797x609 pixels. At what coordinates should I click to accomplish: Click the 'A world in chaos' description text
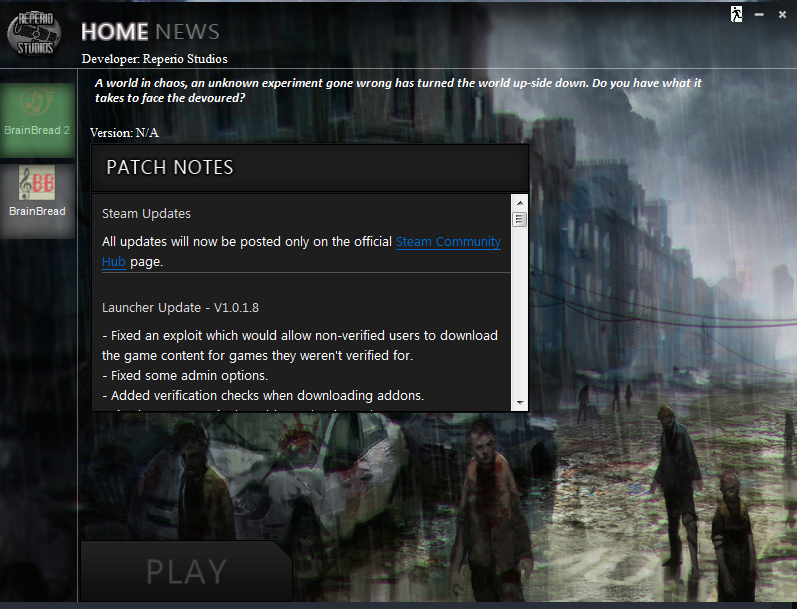point(398,90)
